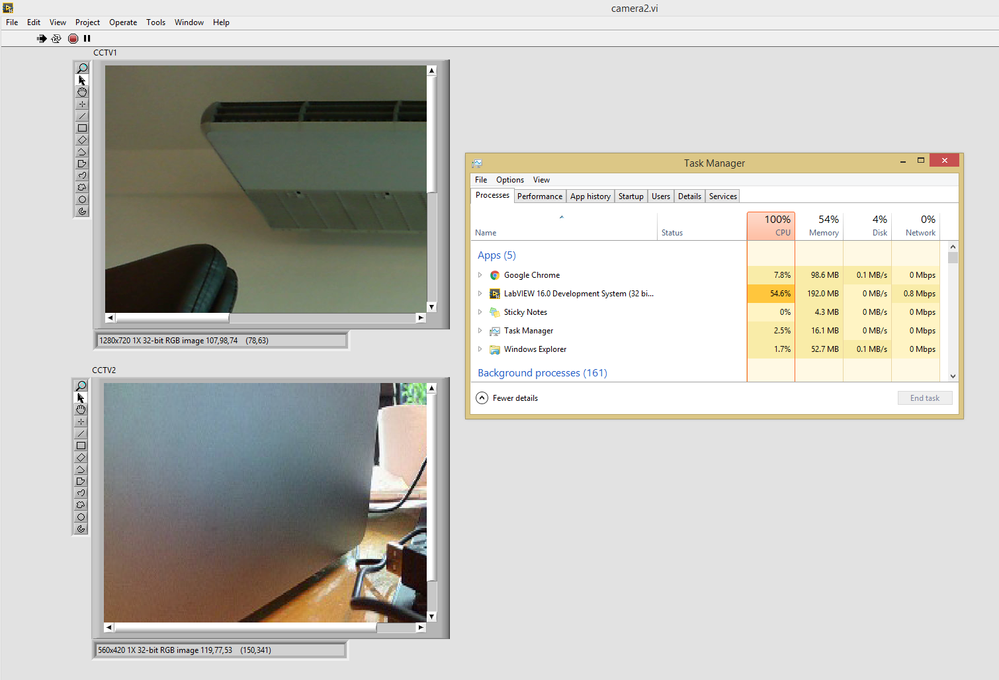This screenshot has height=680, width=999.
Task: Select the Rectangle tool in CCTV2 palette
Action: pos(81,445)
